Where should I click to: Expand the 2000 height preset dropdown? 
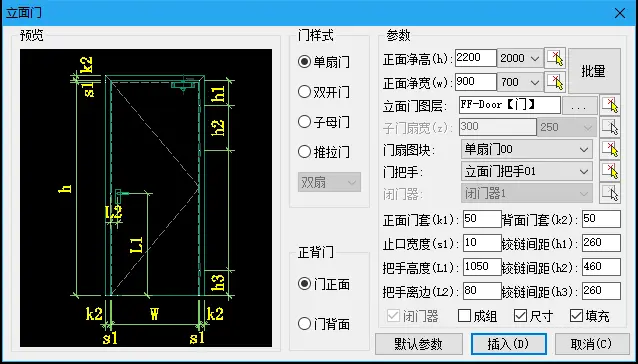pos(520,59)
